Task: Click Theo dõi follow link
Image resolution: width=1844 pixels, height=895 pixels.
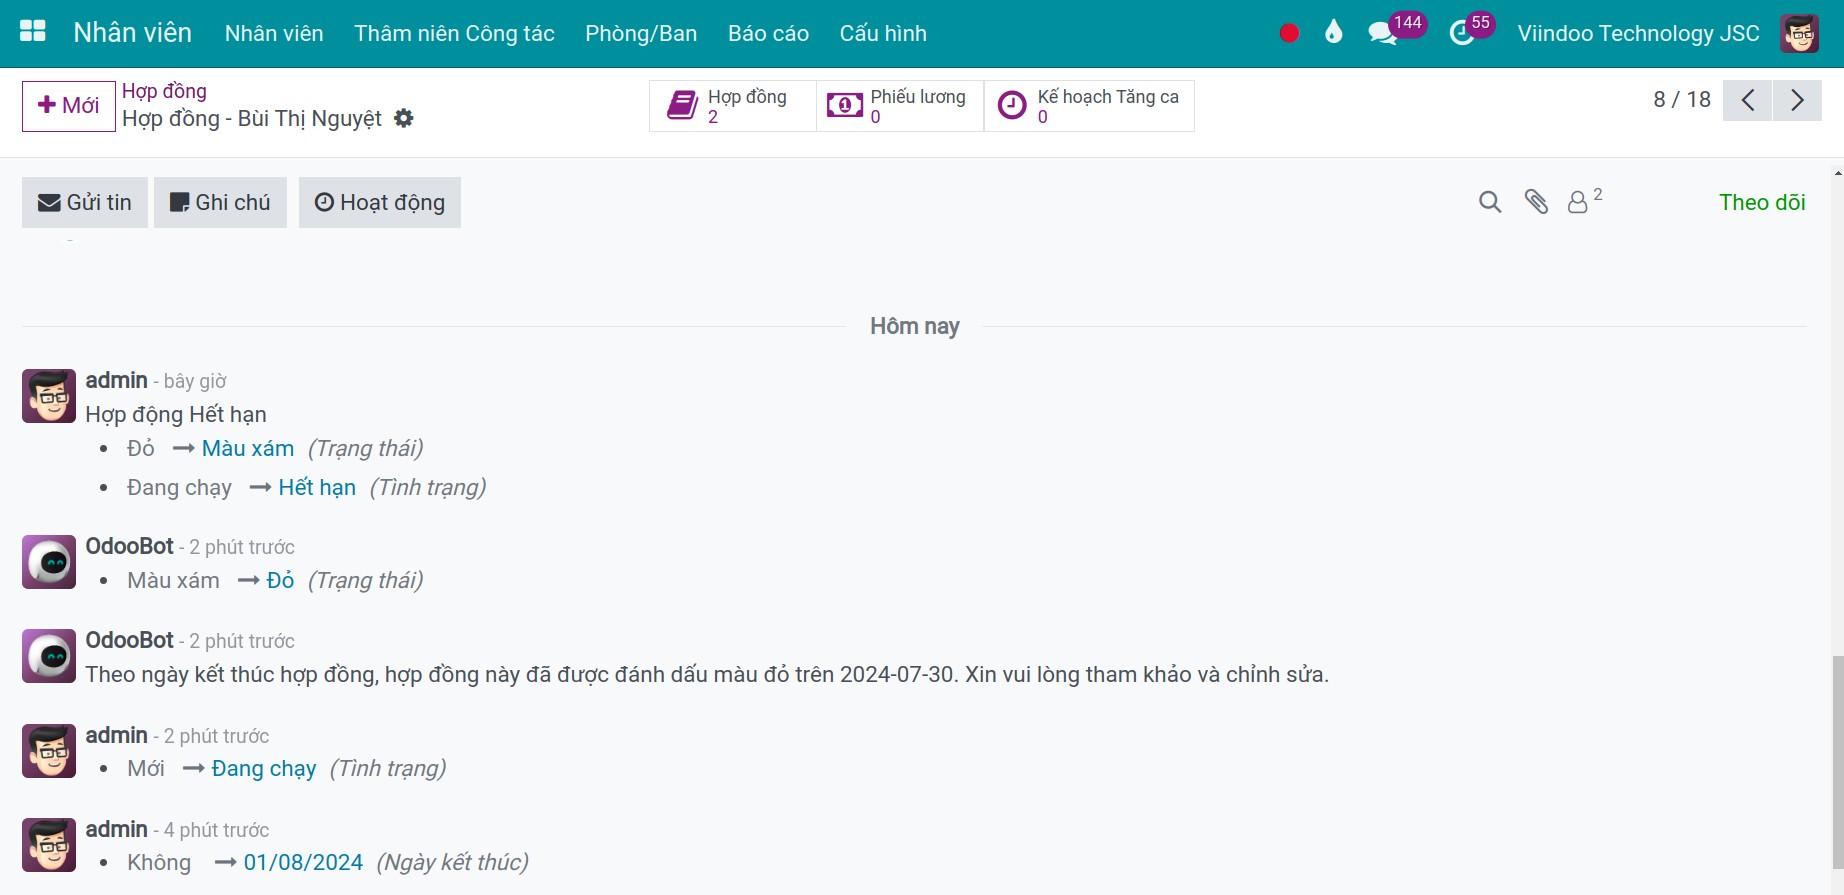Action: pos(1762,202)
